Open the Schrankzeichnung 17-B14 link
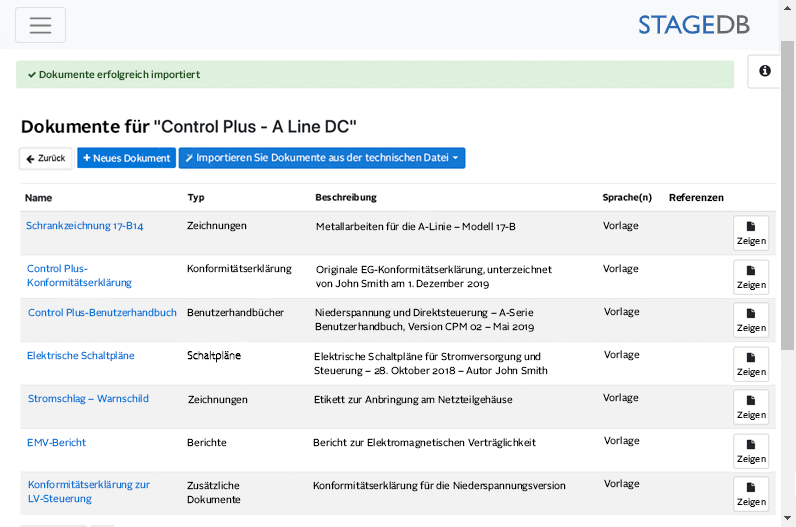This screenshot has width=796, height=527. (85, 226)
